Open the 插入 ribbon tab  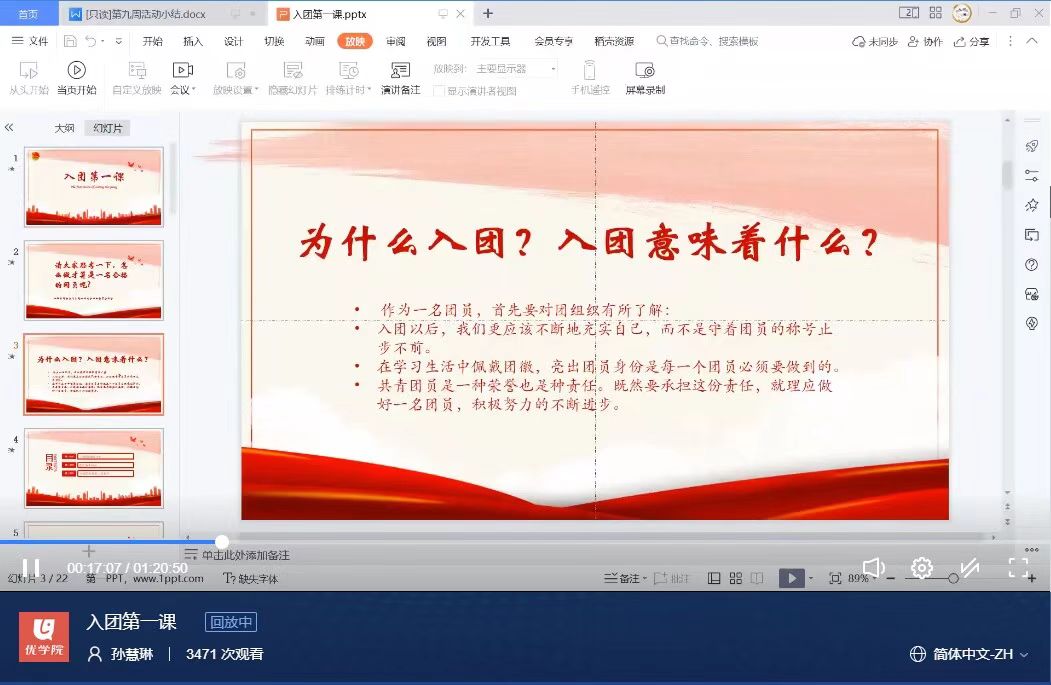tap(192, 42)
